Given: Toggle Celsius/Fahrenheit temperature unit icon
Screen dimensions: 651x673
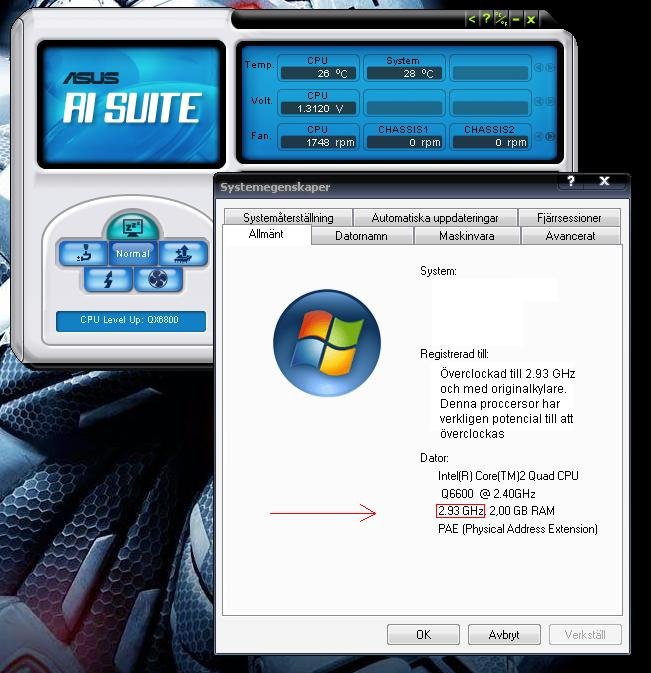Looking at the screenshot, I should pos(501,19).
